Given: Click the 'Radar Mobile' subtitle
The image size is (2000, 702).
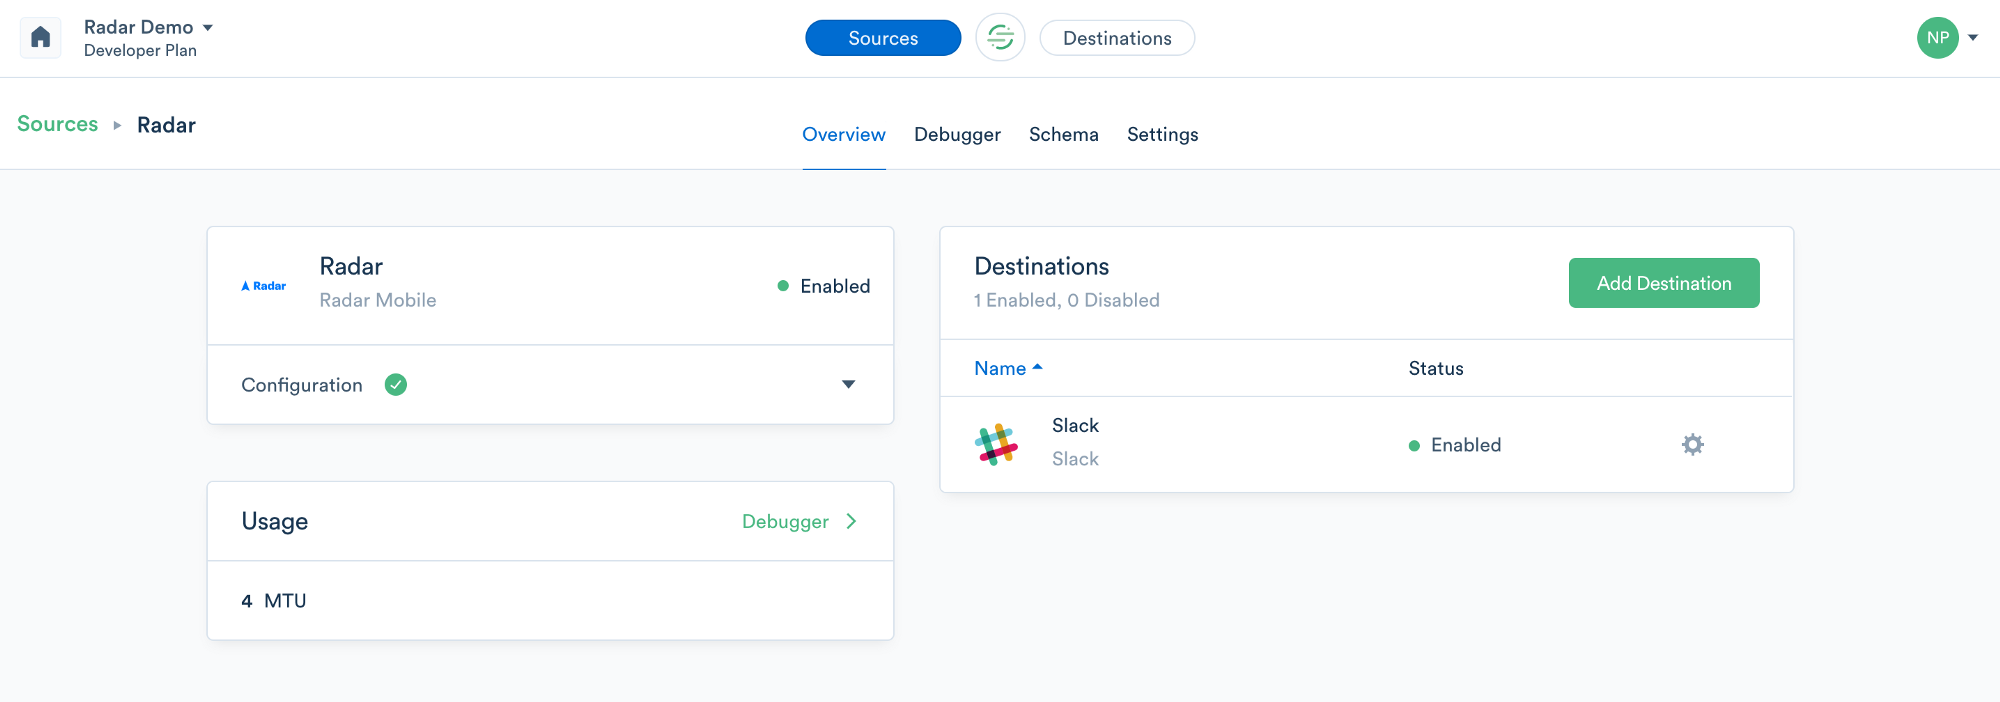Looking at the screenshot, I should [378, 300].
